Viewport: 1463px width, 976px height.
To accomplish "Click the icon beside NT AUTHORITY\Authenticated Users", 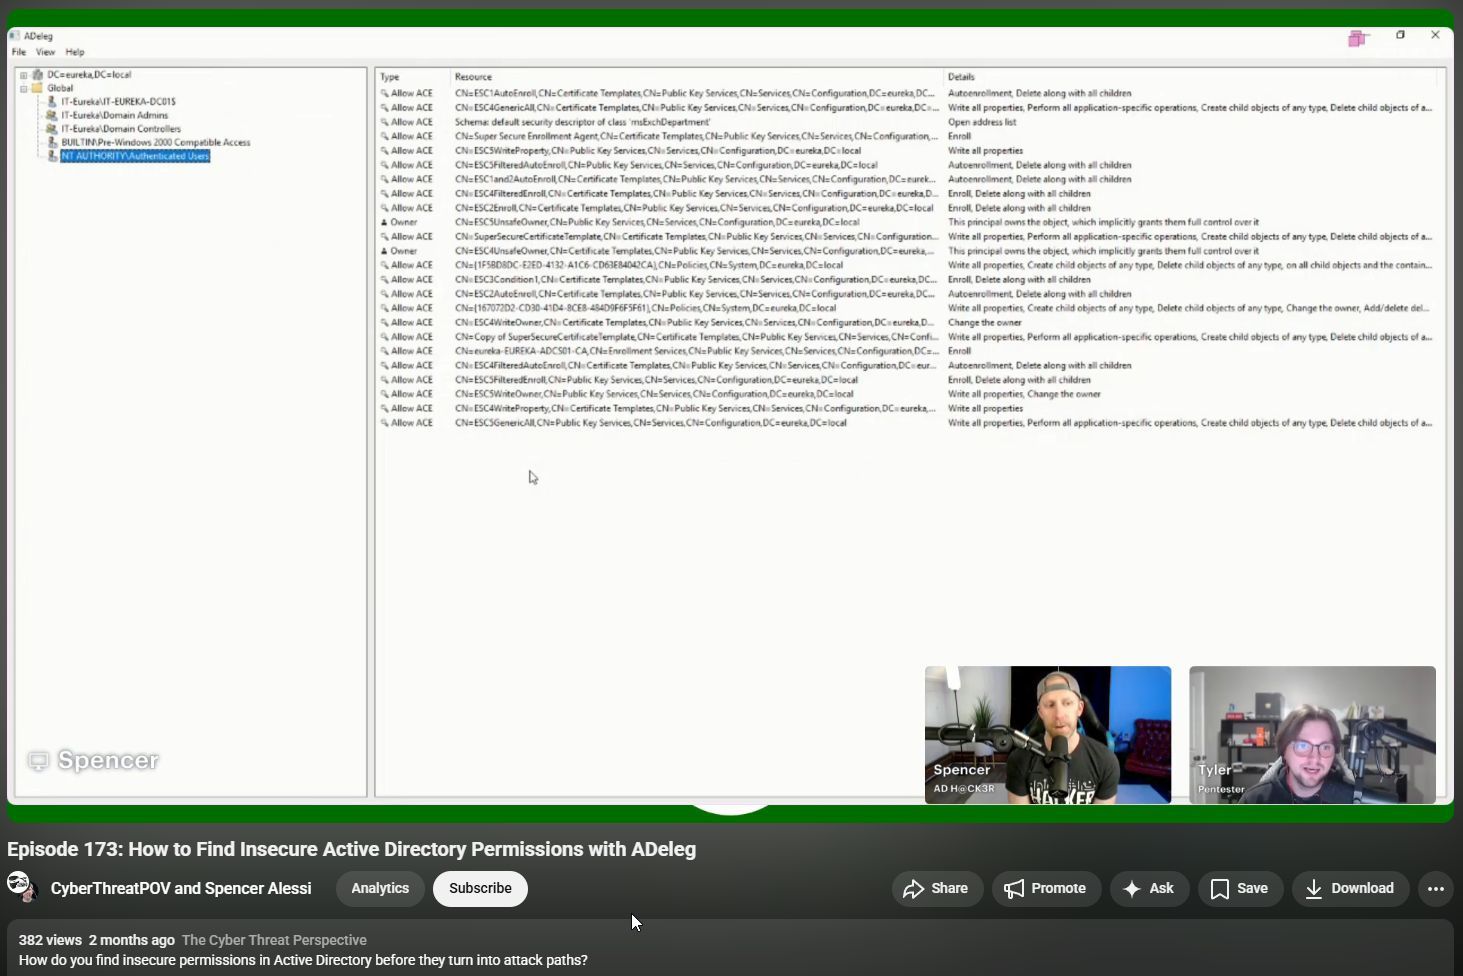I will [x=52, y=156].
